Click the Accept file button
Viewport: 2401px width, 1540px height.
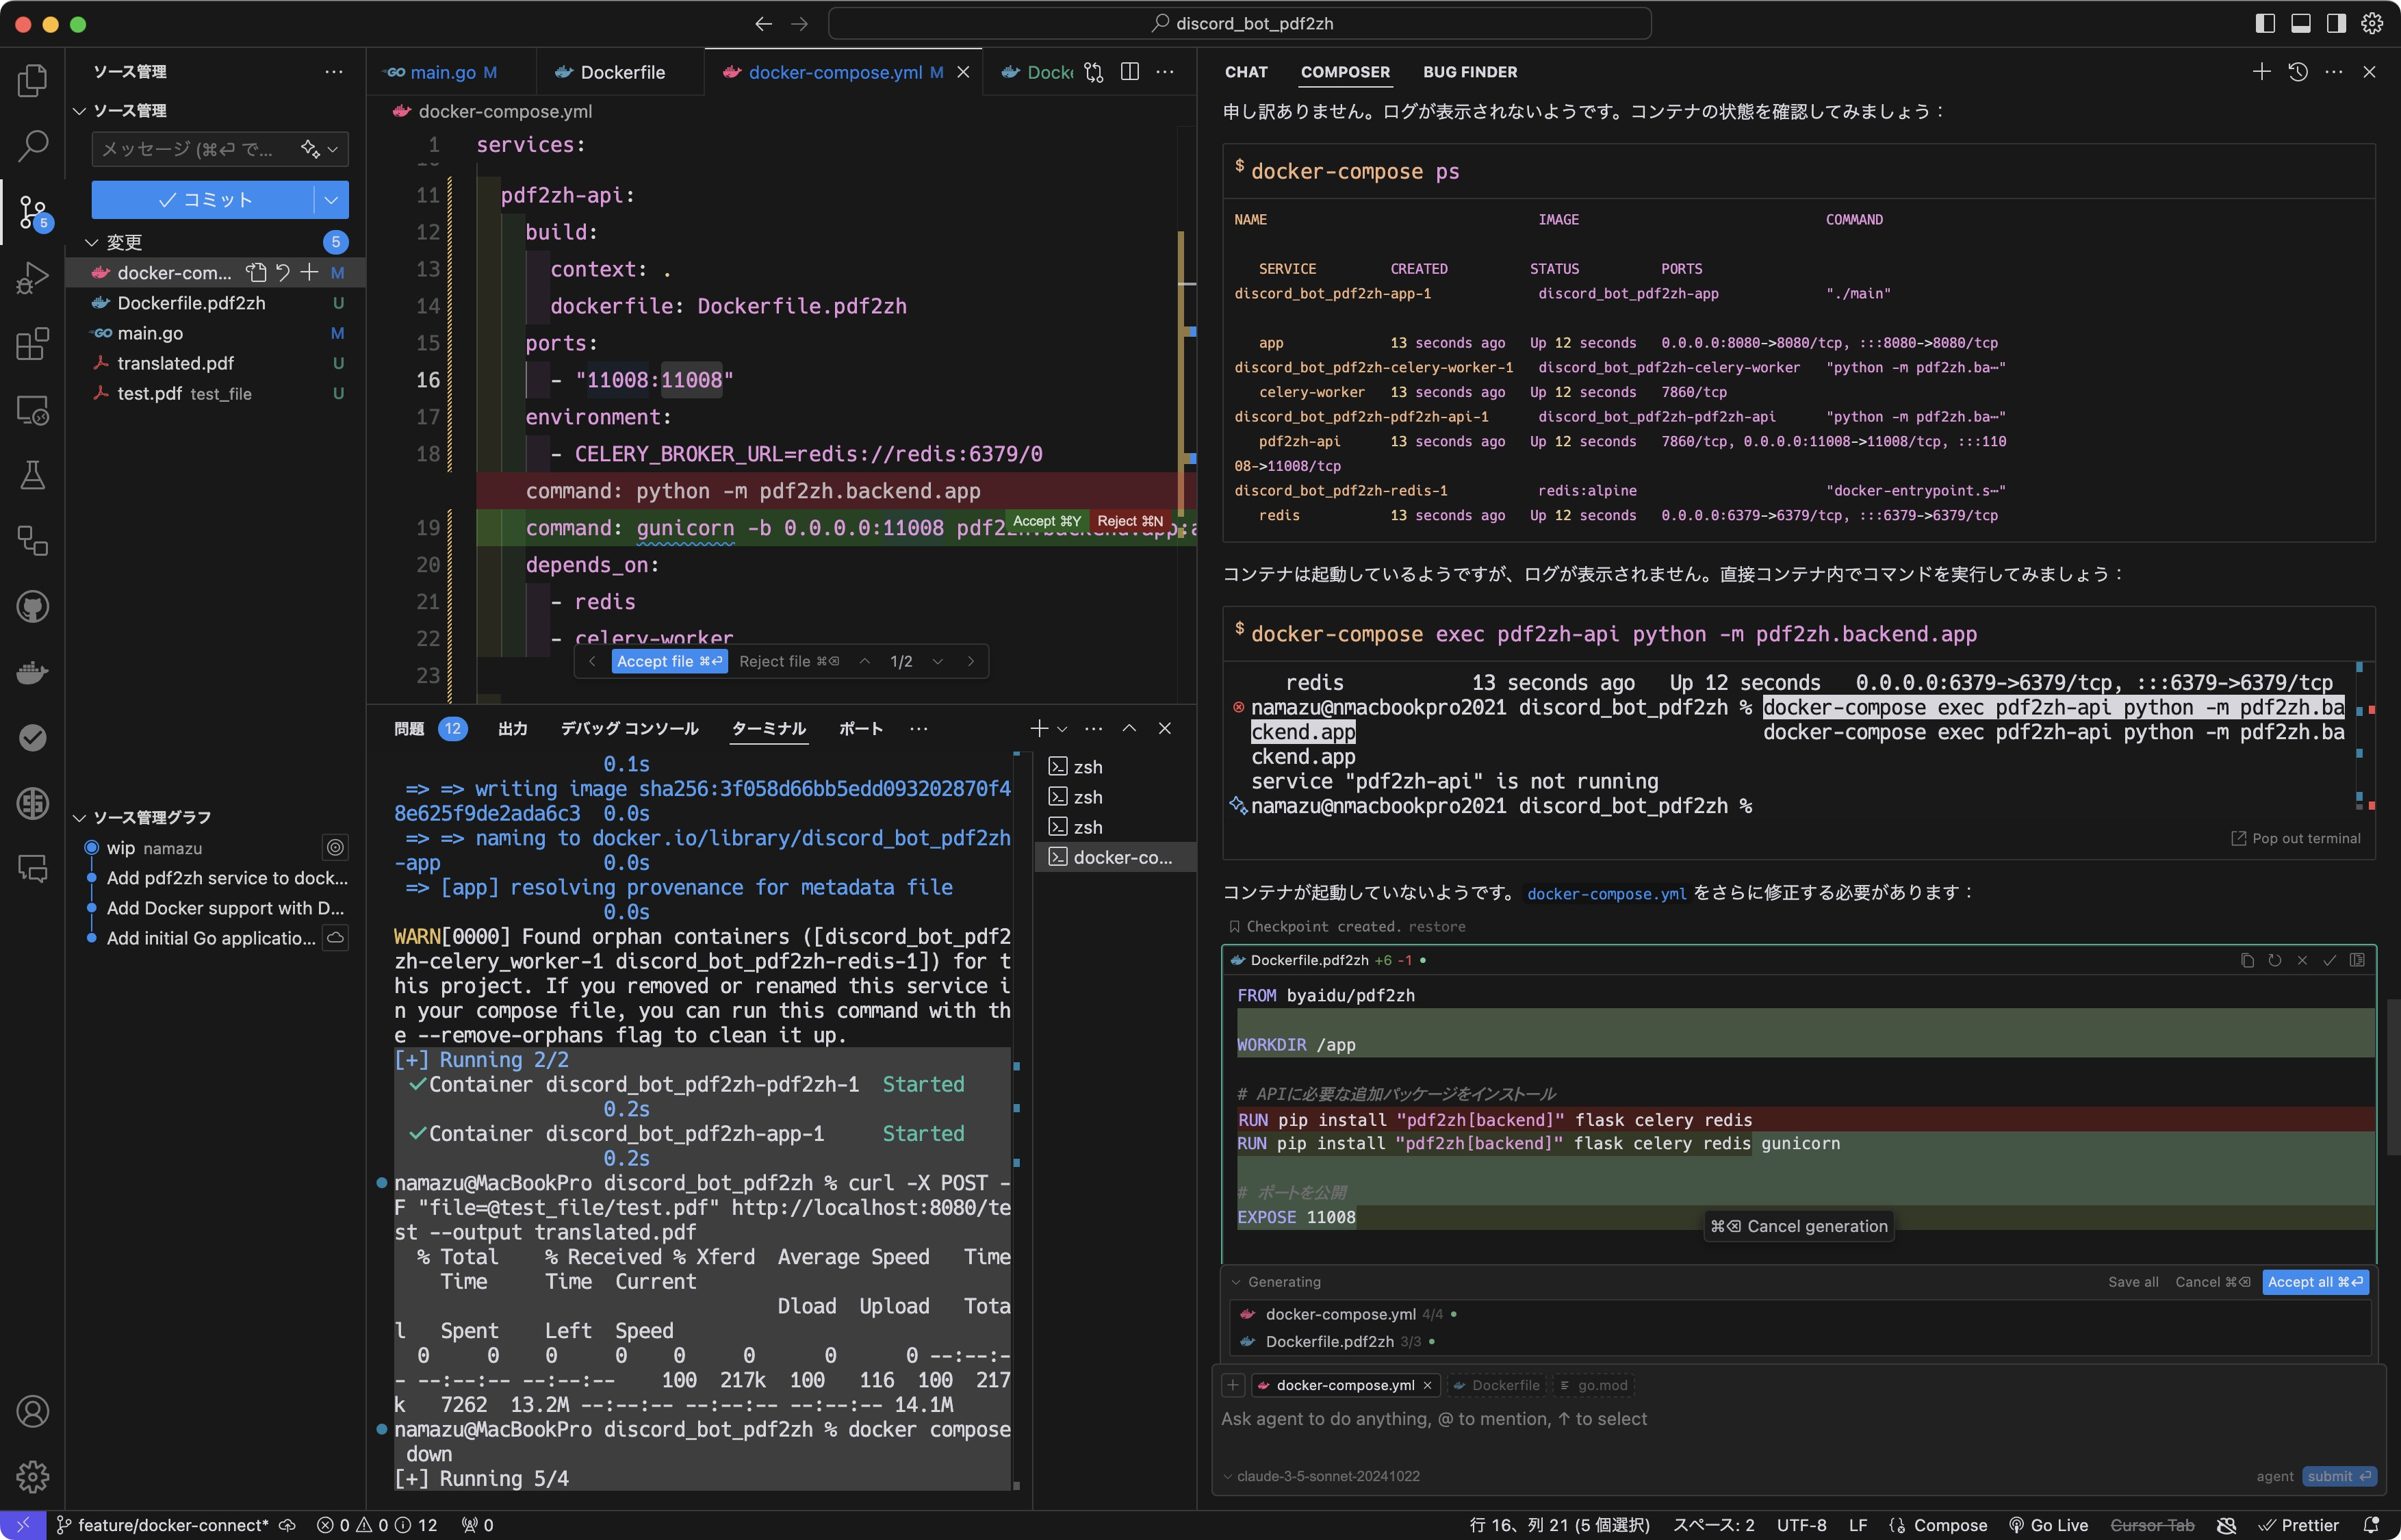click(x=668, y=661)
